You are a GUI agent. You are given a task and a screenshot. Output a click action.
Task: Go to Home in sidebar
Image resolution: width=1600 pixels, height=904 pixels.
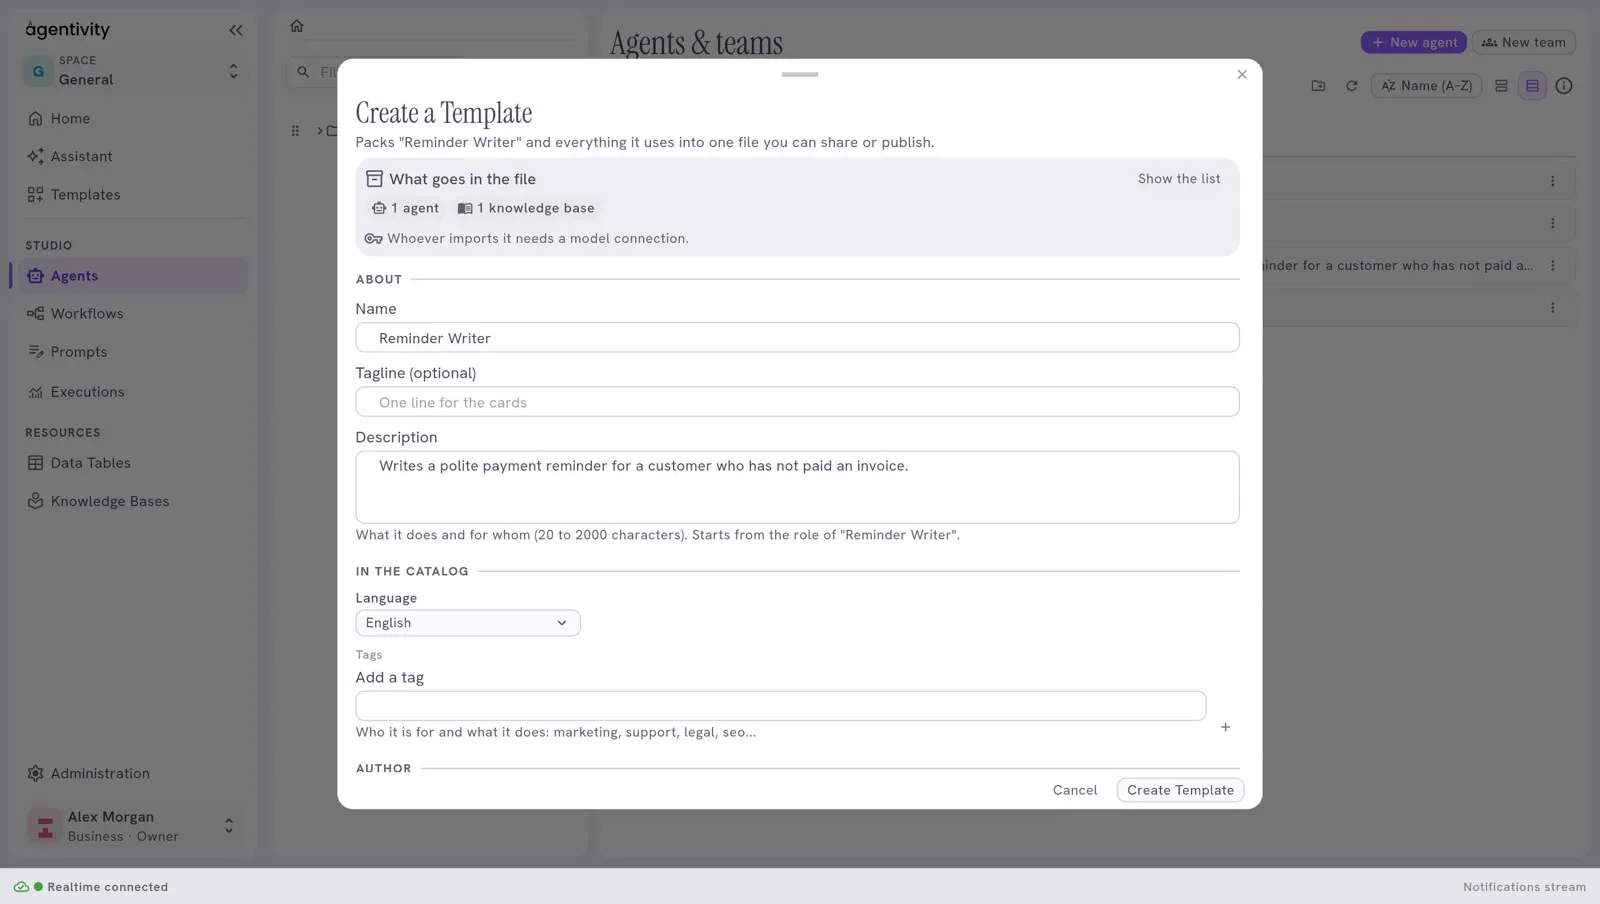click(132, 119)
